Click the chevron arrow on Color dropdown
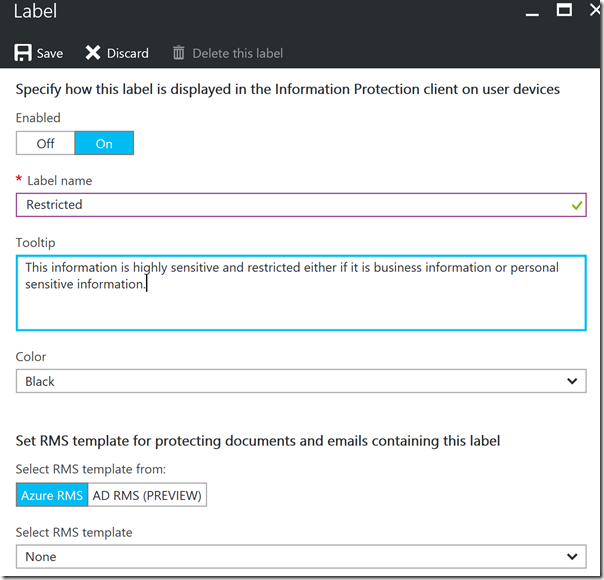604x580 pixels. click(x=572, y=381)
